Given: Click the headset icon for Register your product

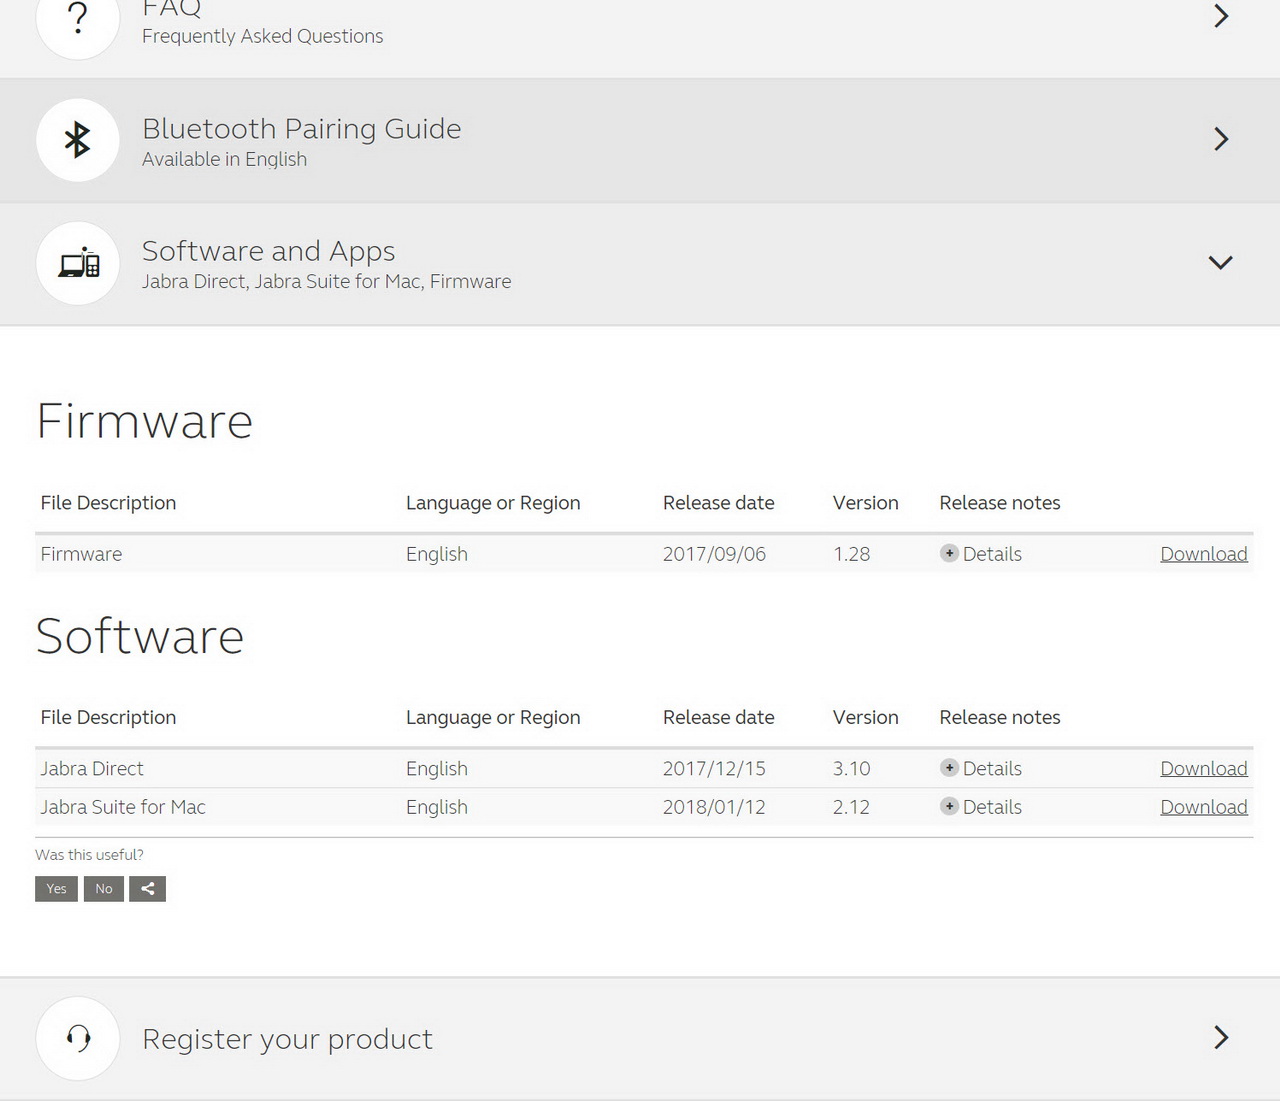Looking at the screenshot, I should 78,1038.
